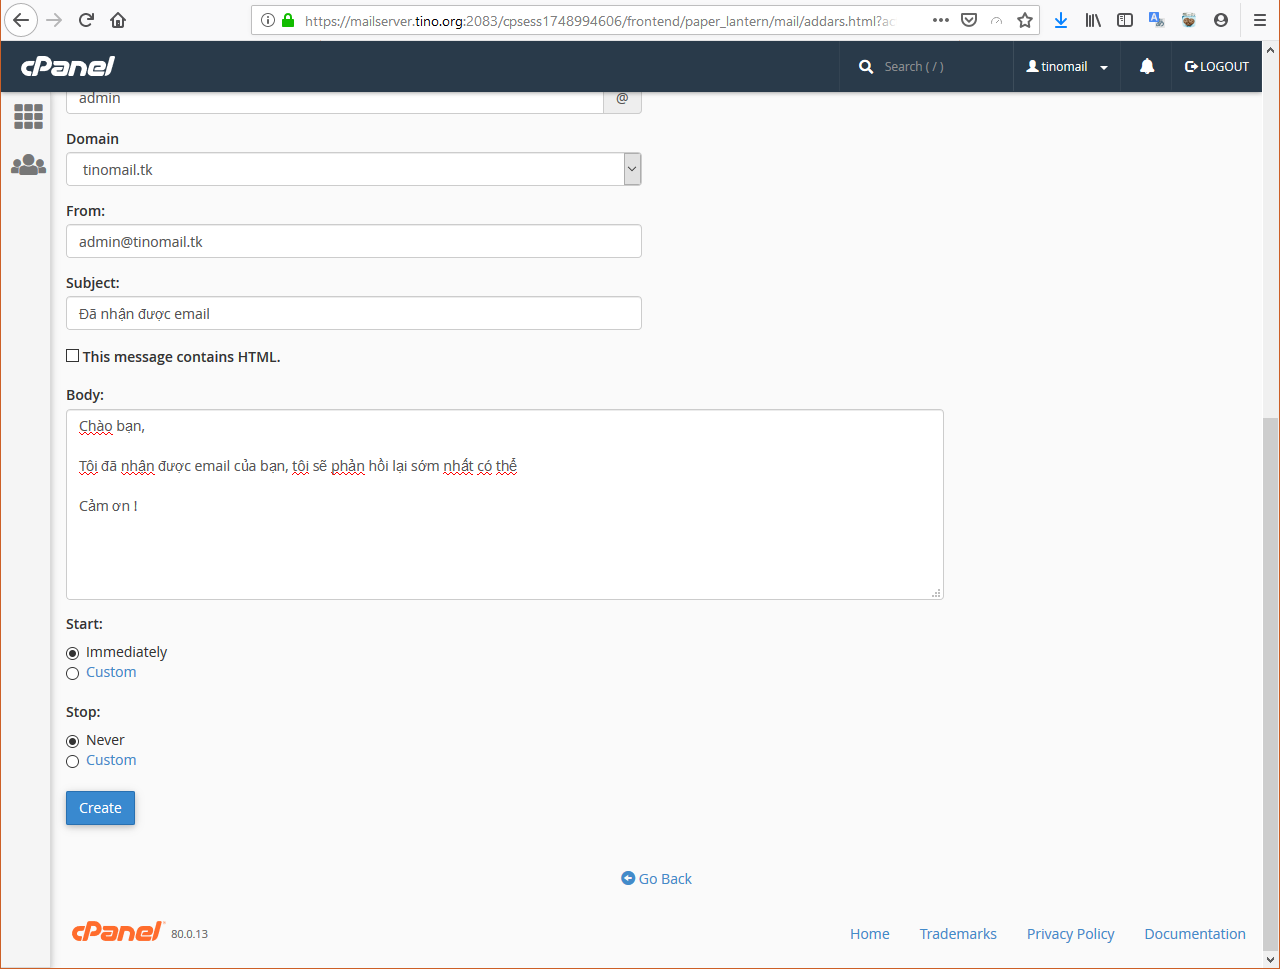Click the browser Back arrow button

point(21,20)
